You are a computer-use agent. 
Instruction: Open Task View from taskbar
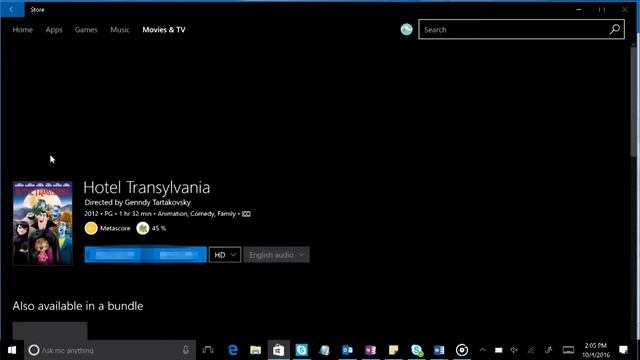[x=208, y=350]
